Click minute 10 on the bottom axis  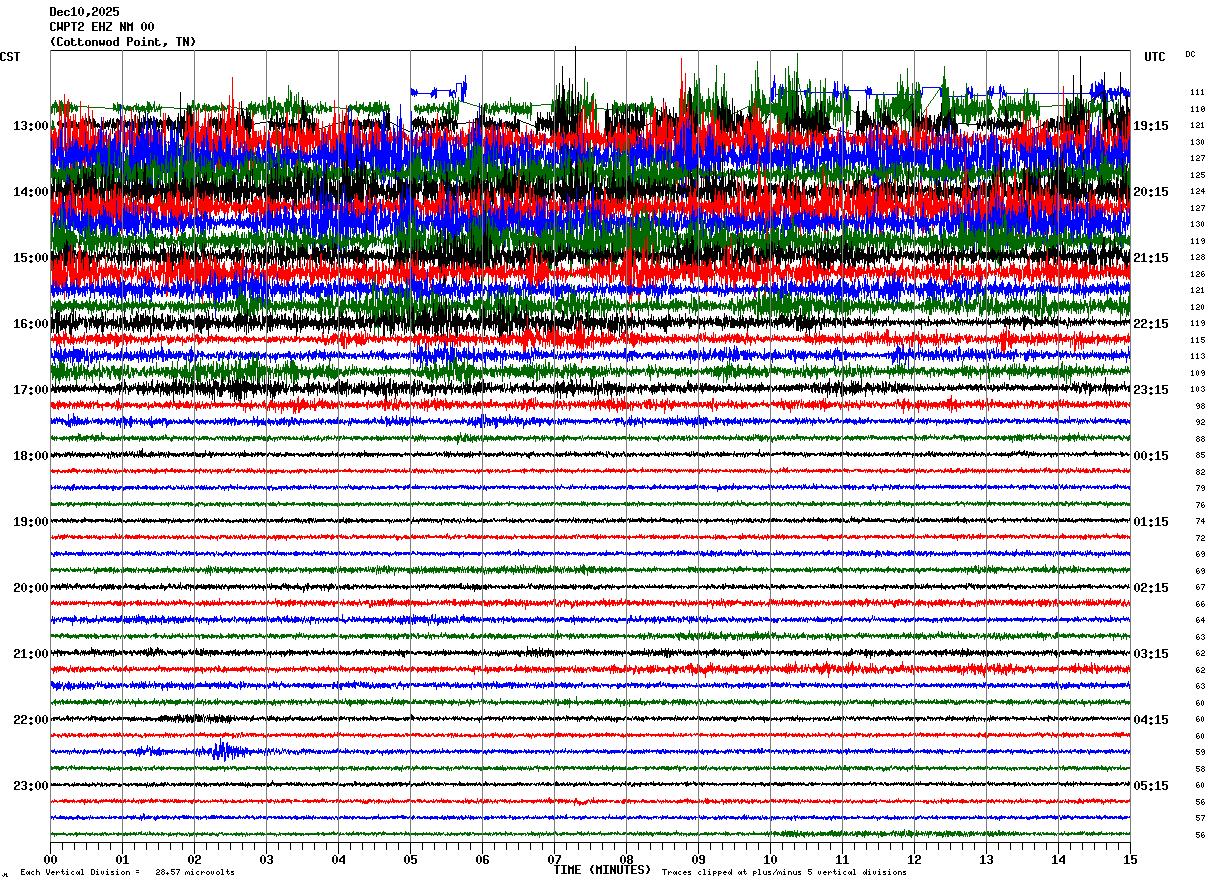[770, 859]
